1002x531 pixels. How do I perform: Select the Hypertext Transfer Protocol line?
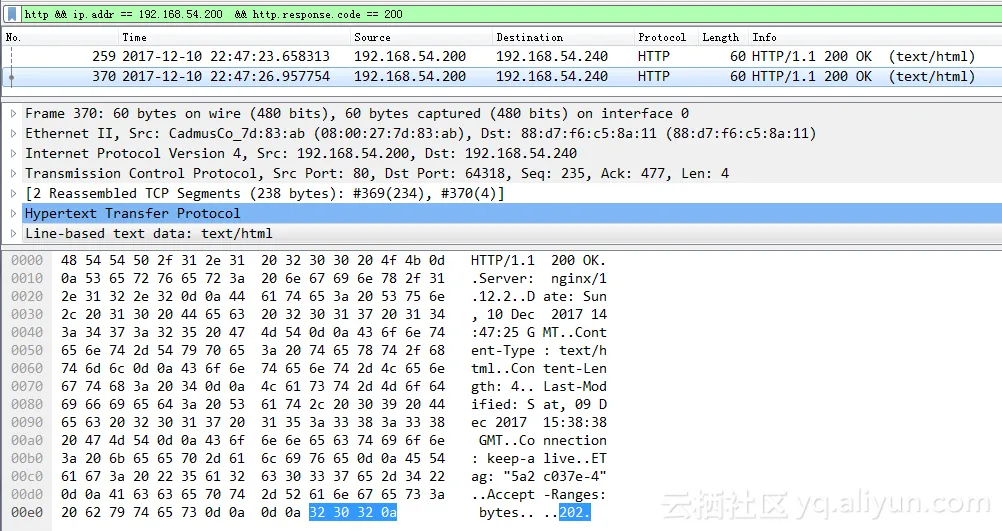click(512, 213)
